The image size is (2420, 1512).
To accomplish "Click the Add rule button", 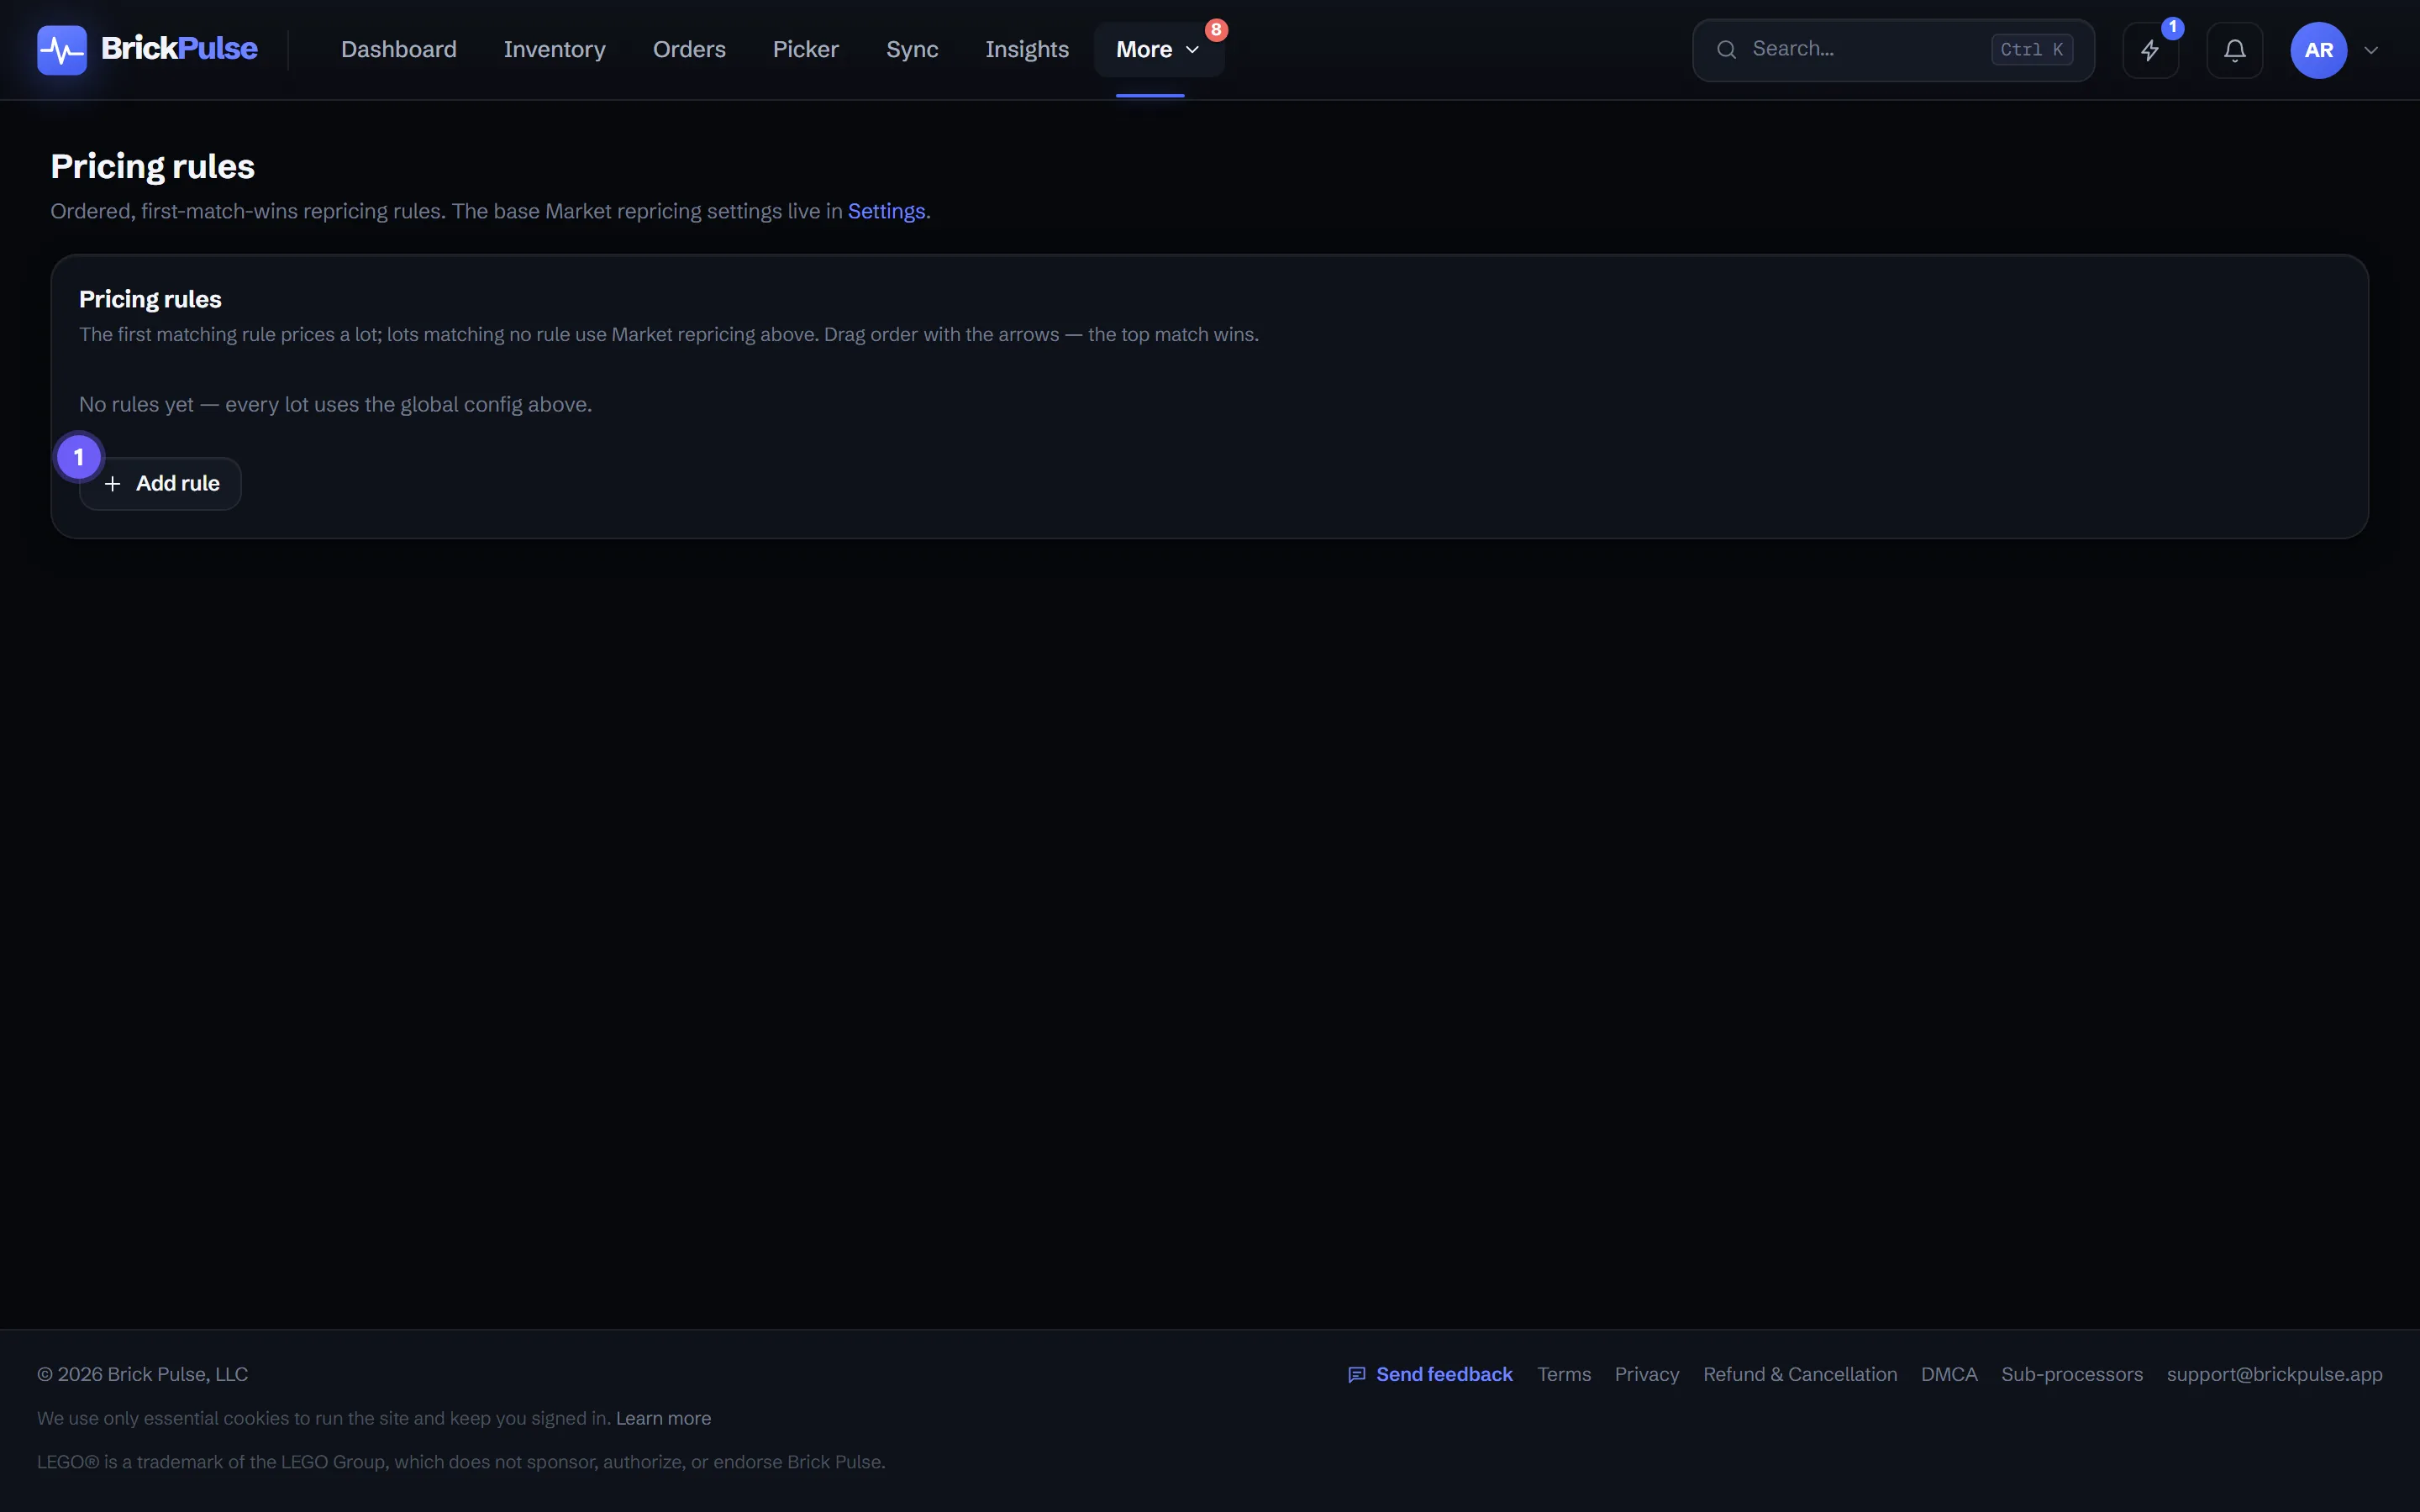I will tap(160, 484).
